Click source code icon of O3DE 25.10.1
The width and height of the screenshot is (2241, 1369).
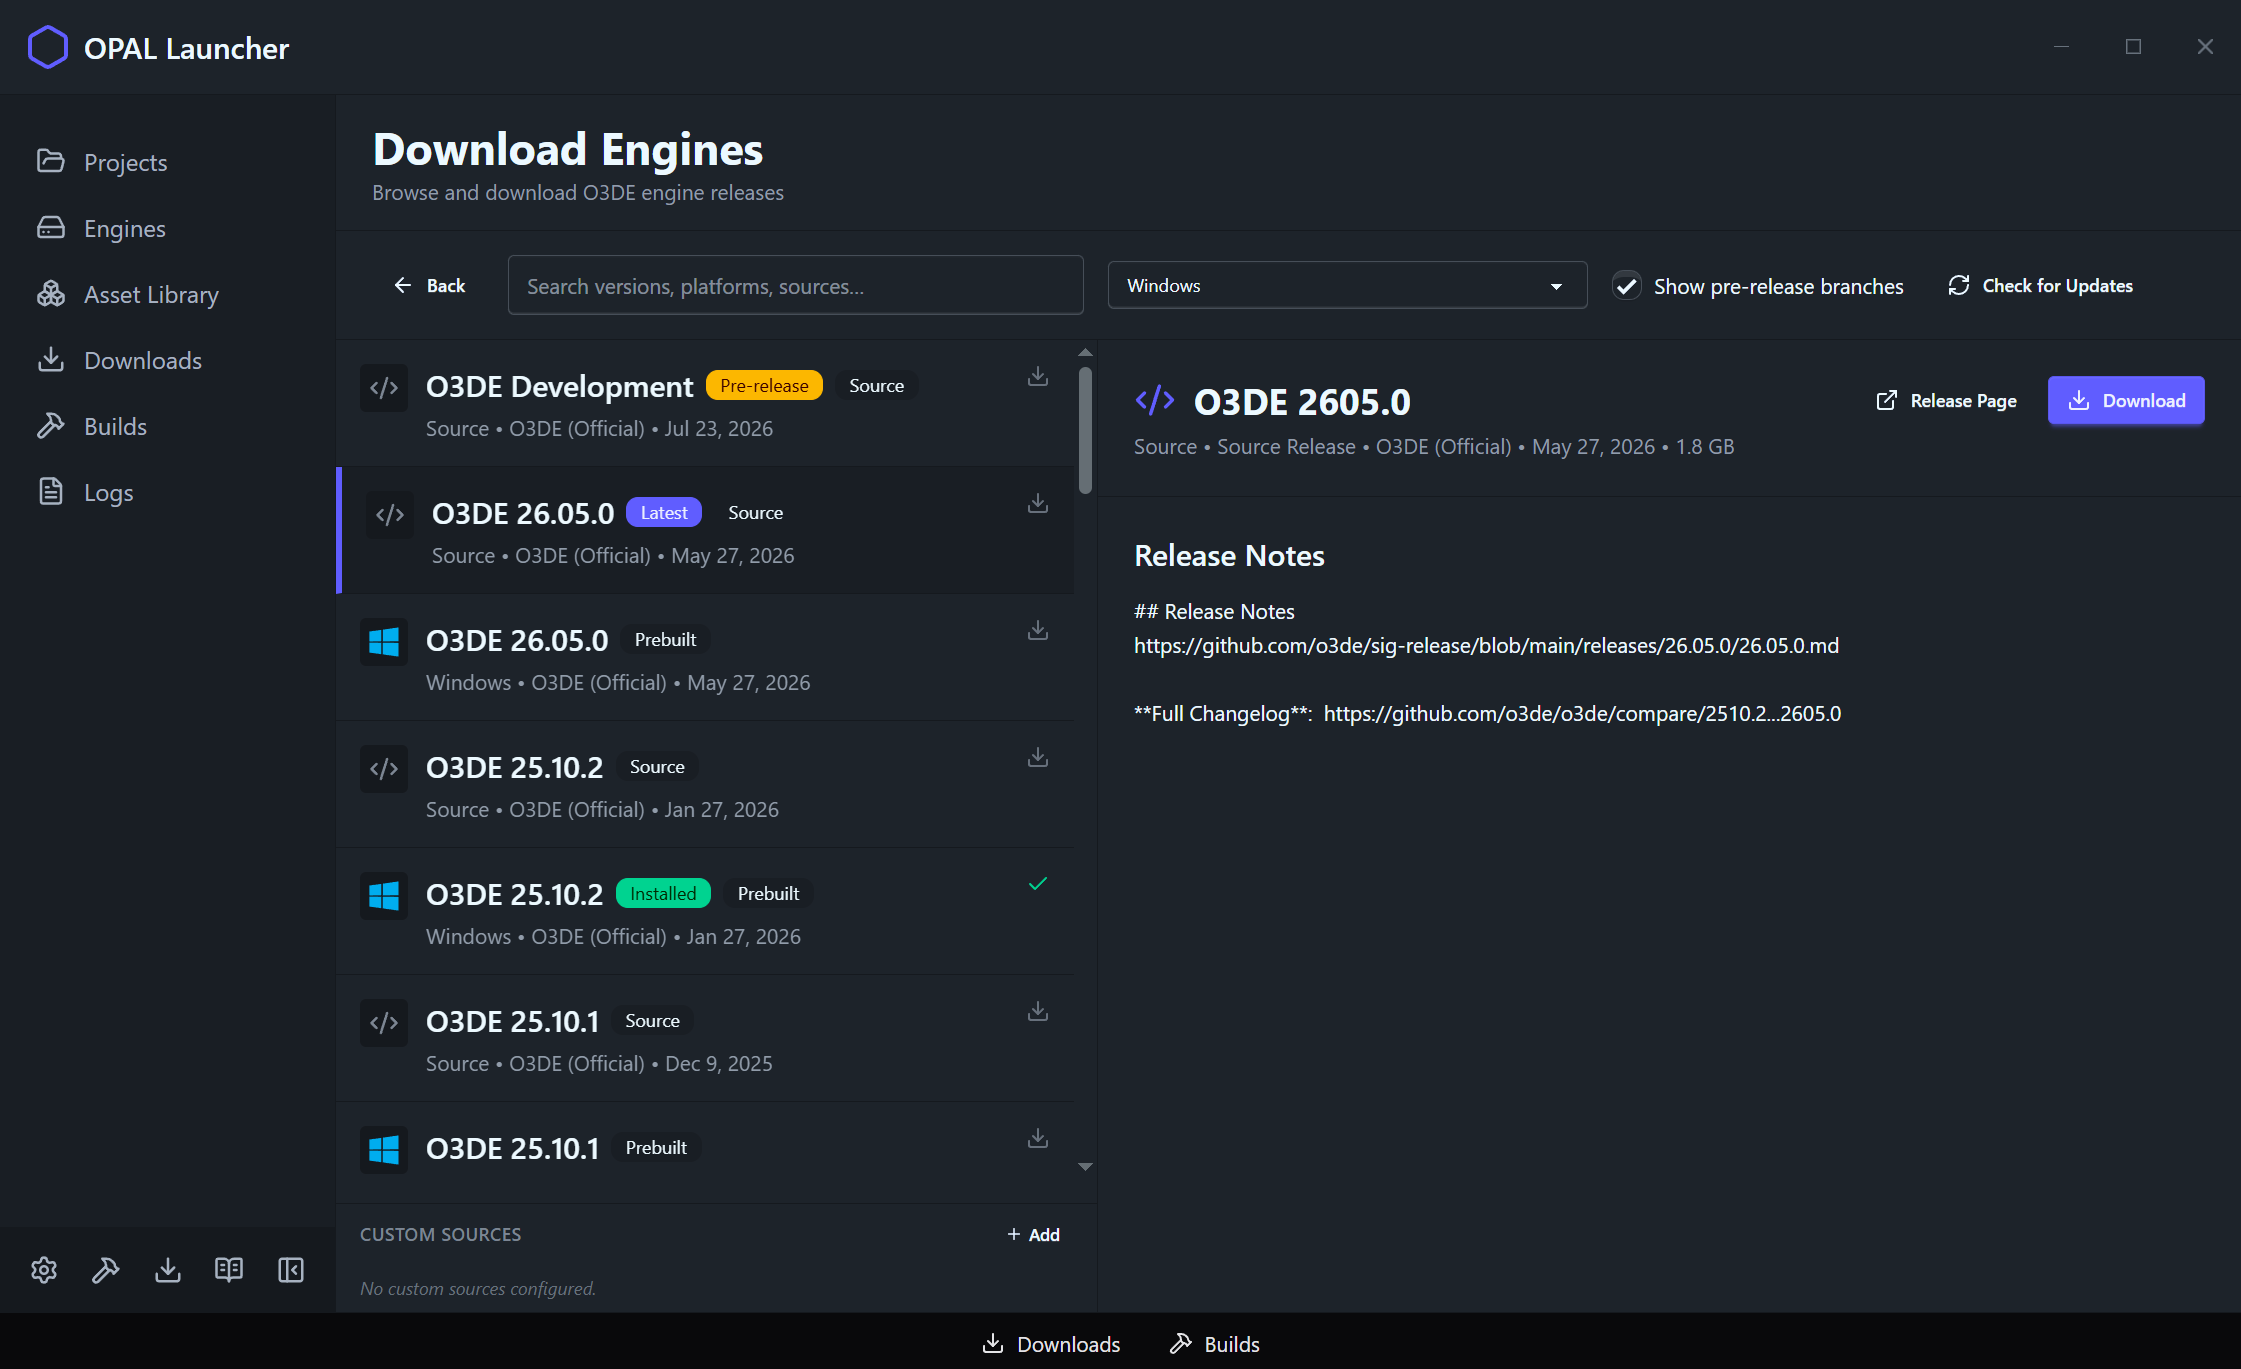[x=384, y=1023]
